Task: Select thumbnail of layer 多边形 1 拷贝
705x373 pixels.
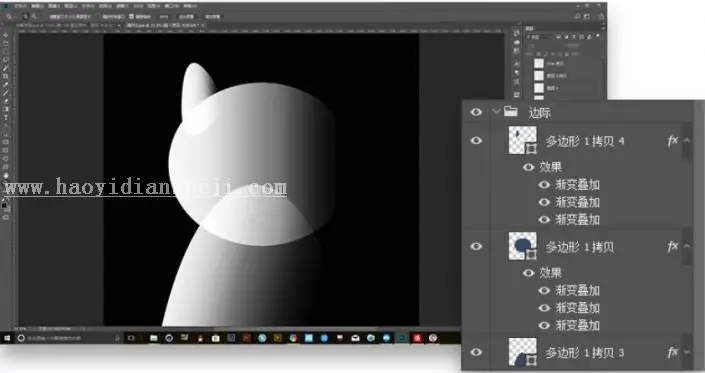Action: click(522, 246)
